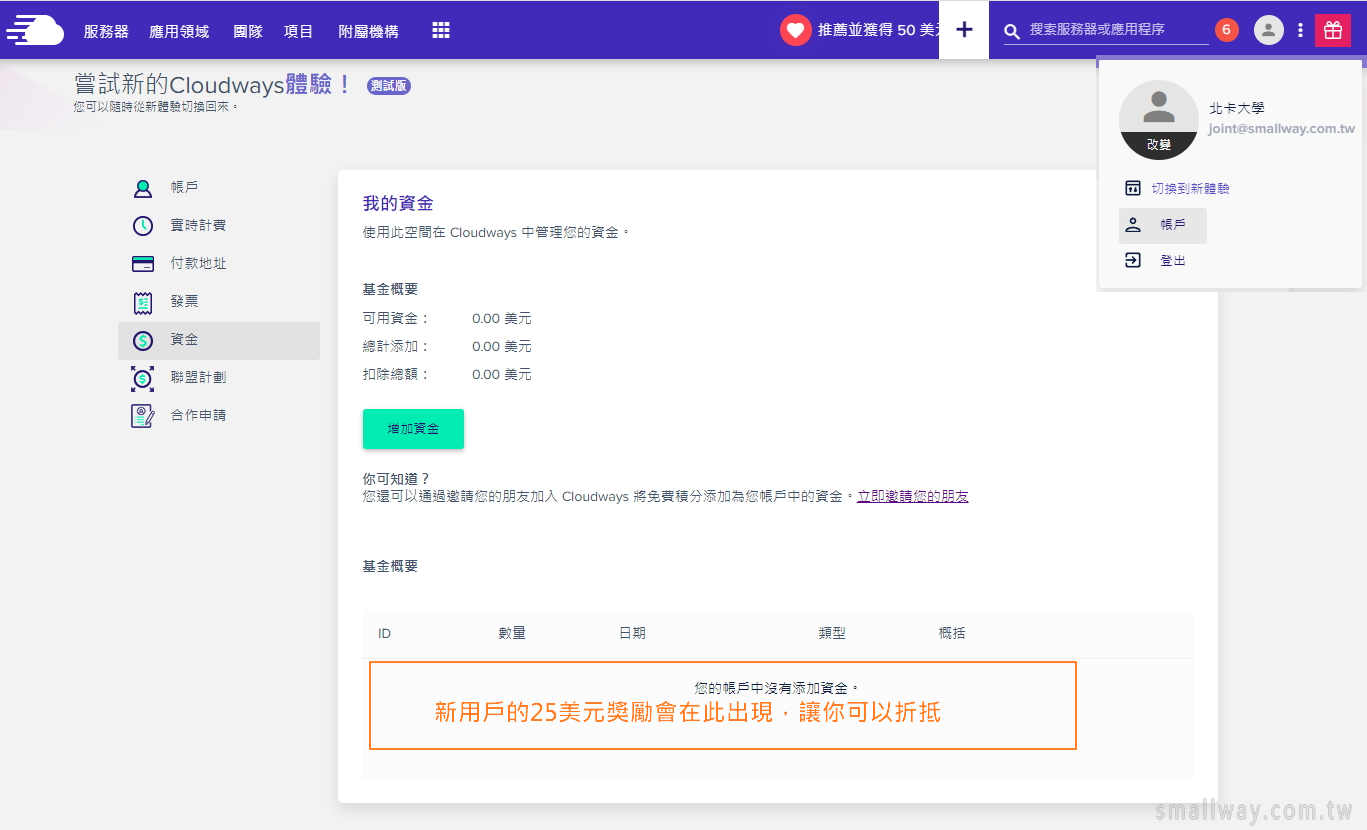Viewport: 1367px width, 830px height.
Task: Click the 切換到新體驗 icon in dropdown
Action: (x=1133, y=188)
